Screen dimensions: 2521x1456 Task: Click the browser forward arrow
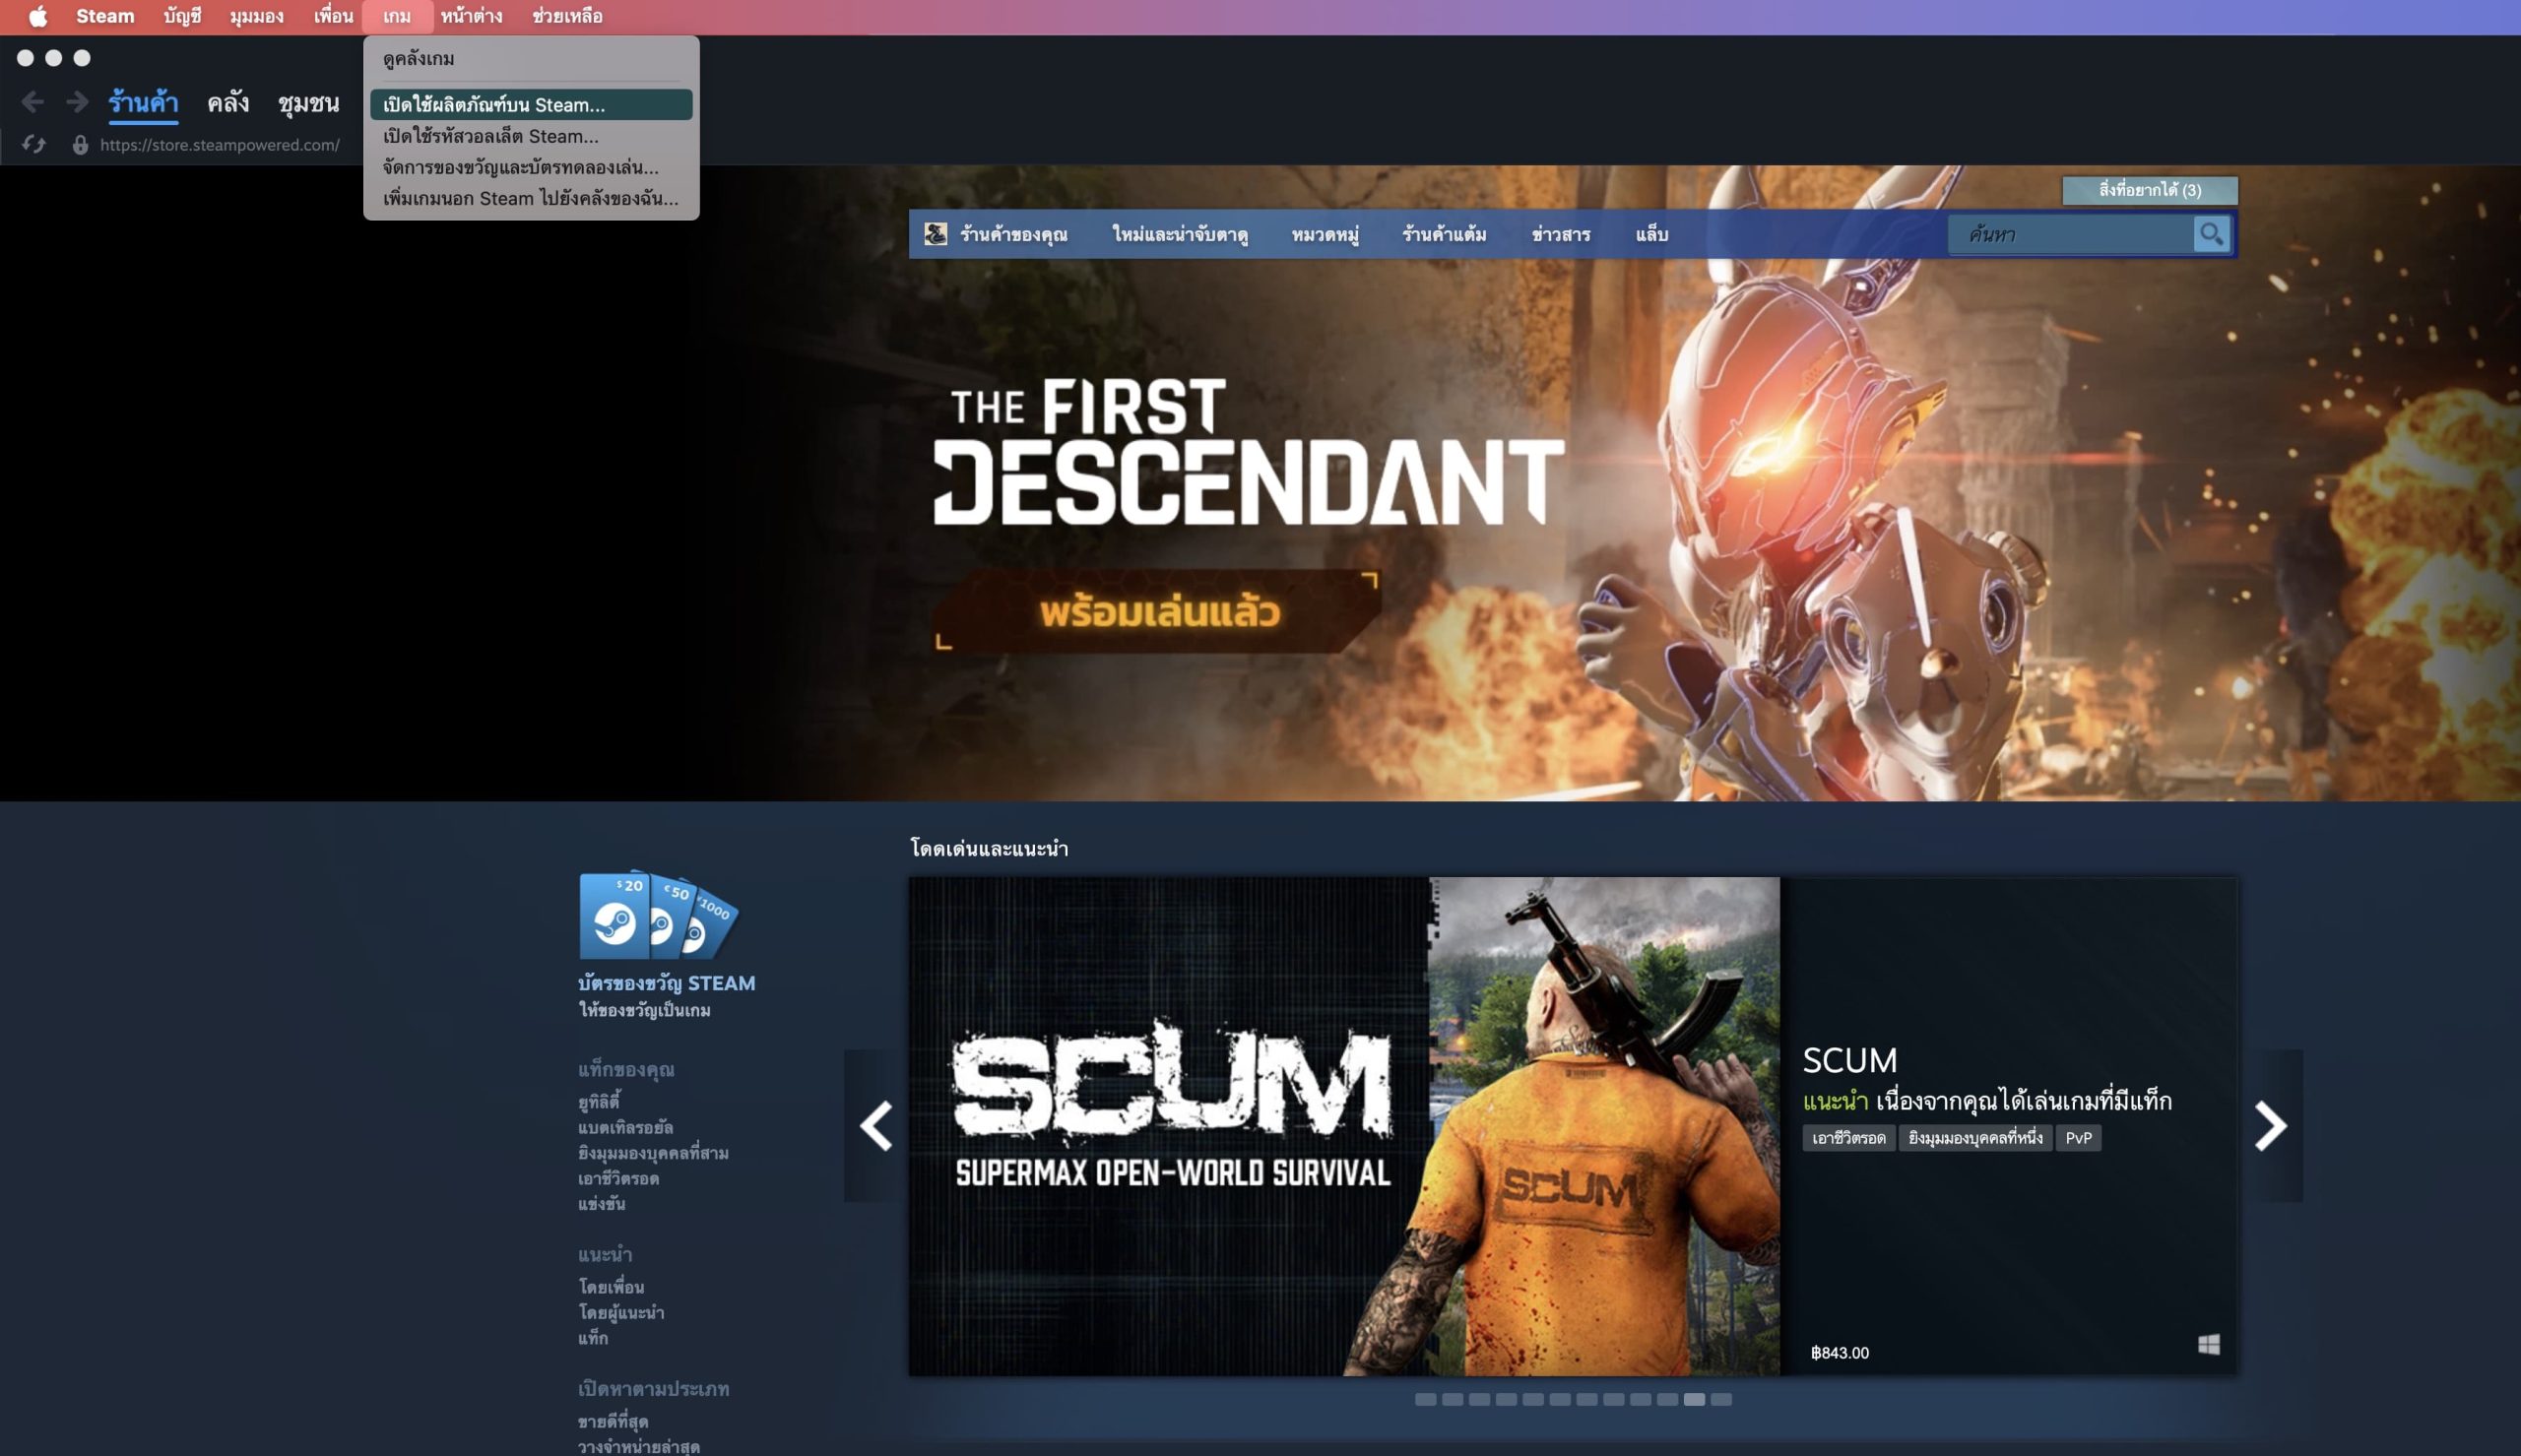click(x=77, y=102)
